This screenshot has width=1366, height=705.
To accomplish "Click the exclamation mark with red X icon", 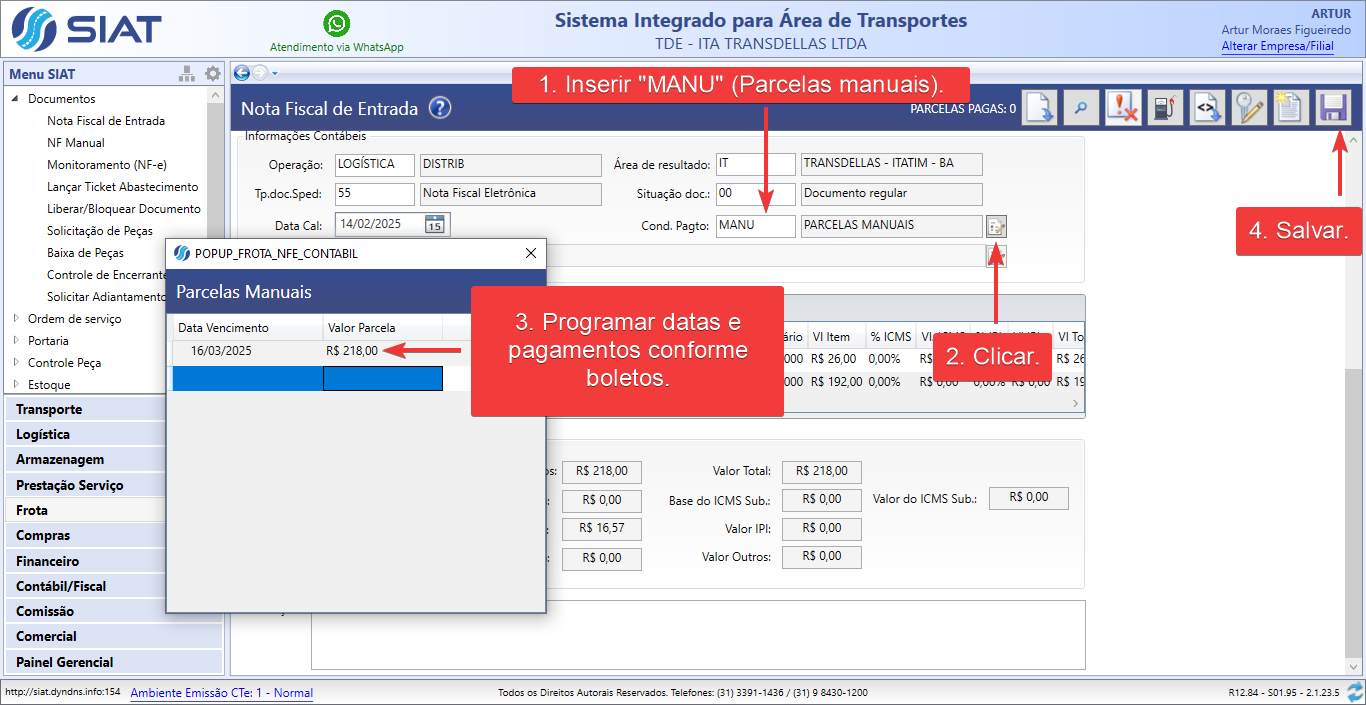I will tap(1122, 108).
